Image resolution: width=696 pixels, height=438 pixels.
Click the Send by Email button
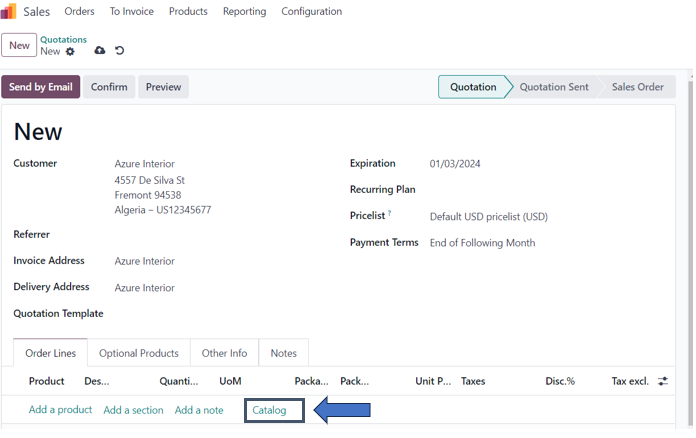click(41, 87)
